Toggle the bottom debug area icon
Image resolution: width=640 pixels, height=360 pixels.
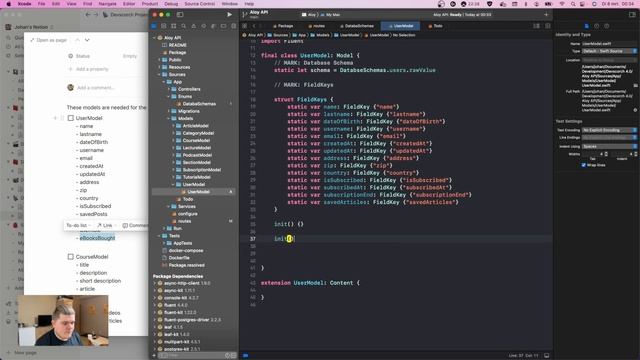[547, 356]
